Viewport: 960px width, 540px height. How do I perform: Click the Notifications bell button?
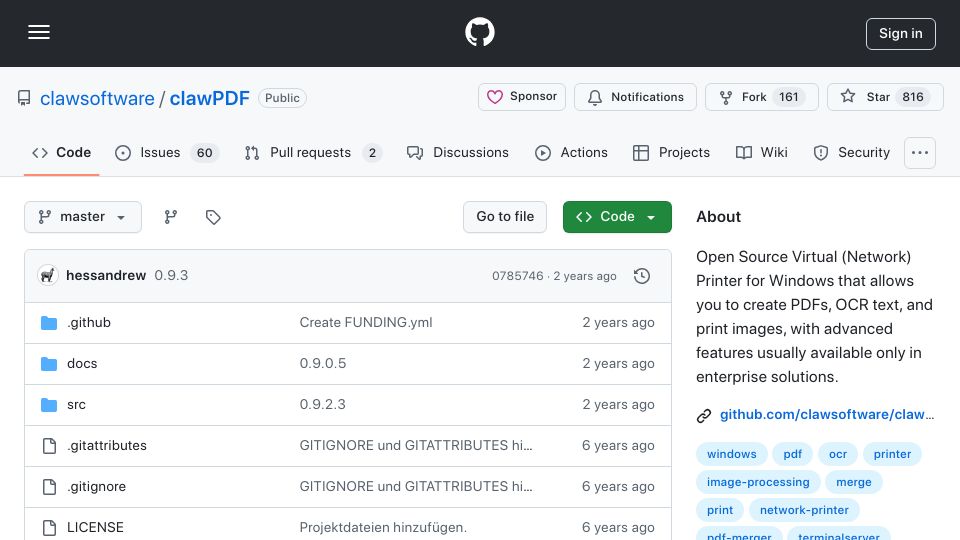[636, 97]
